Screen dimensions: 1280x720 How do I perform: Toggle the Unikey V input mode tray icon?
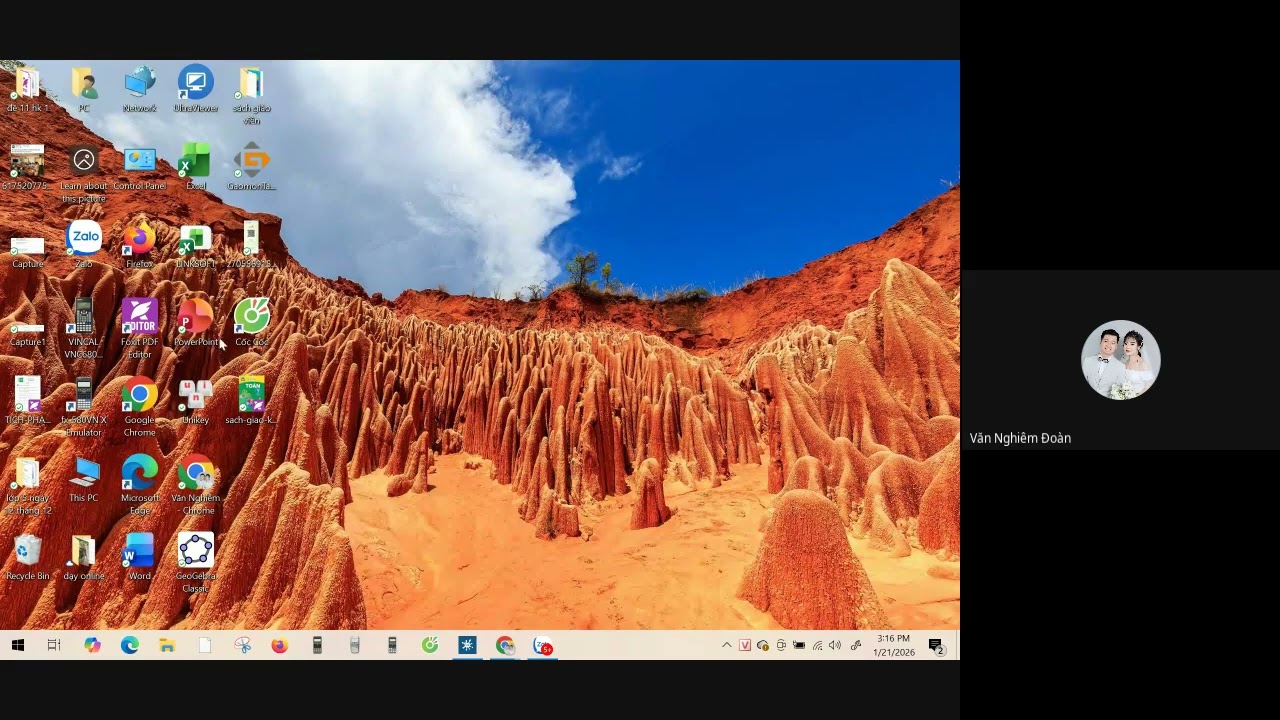[745, 646]
